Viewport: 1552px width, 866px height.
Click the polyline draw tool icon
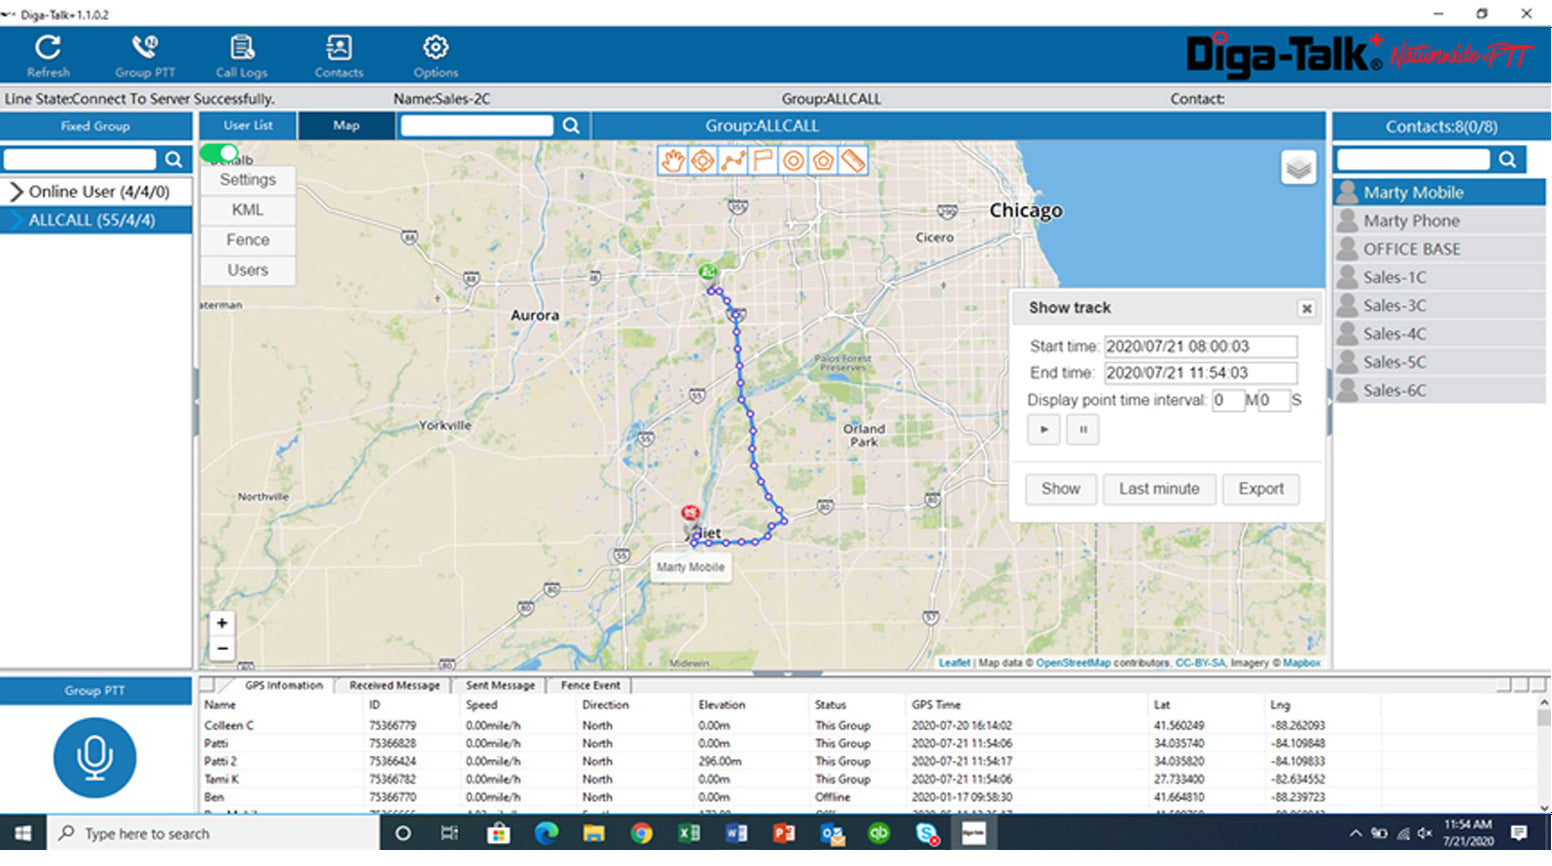click(x=733, y=161)
